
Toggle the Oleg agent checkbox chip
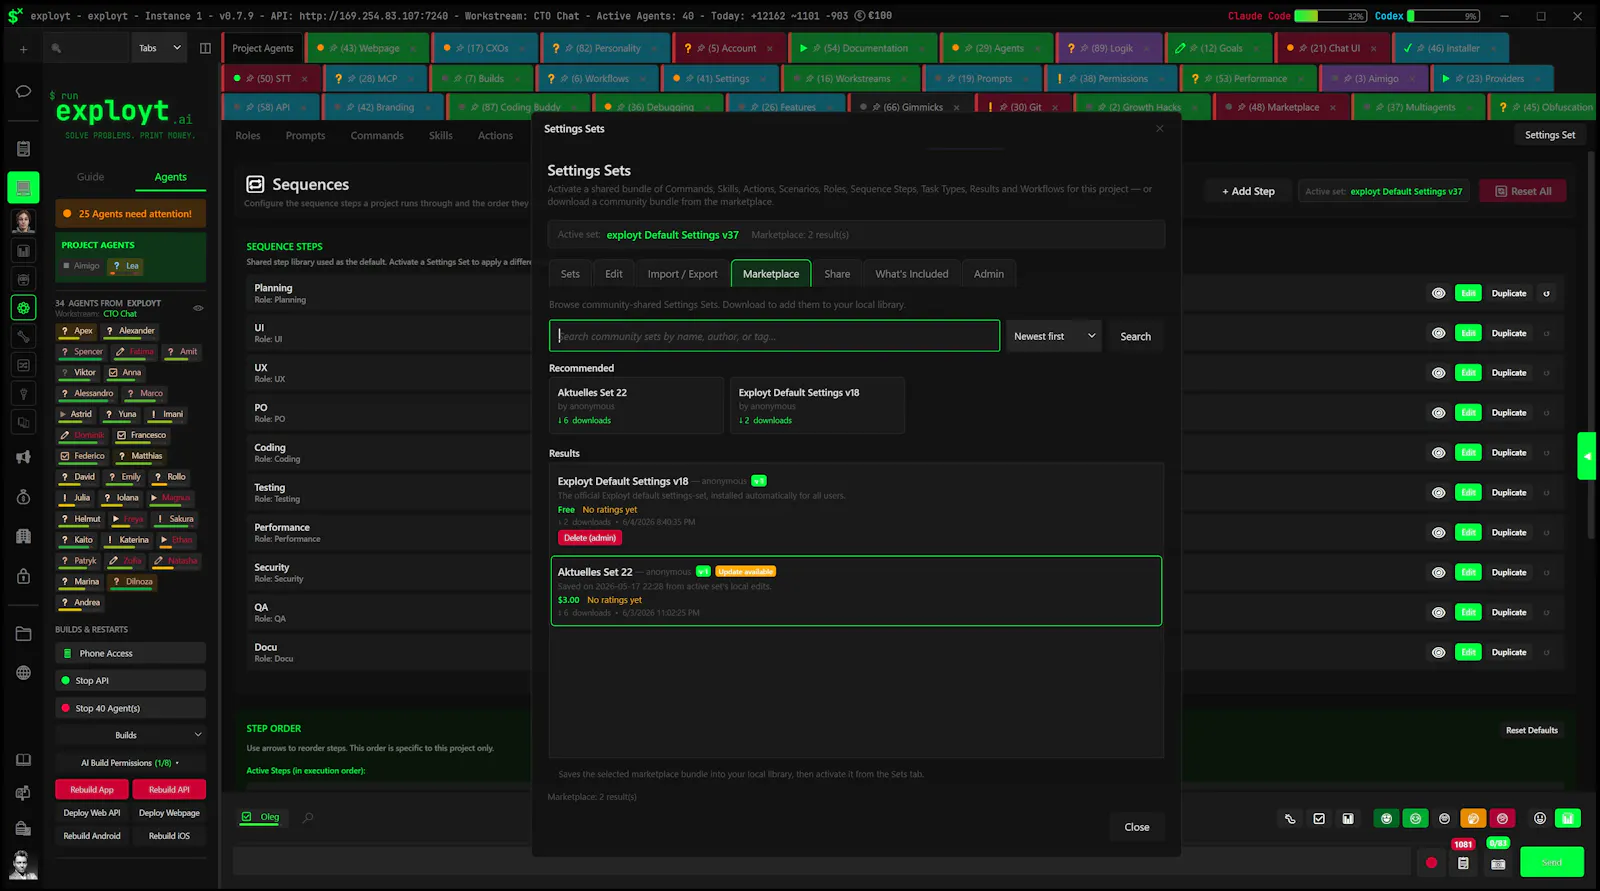click(x=261, y=817)
